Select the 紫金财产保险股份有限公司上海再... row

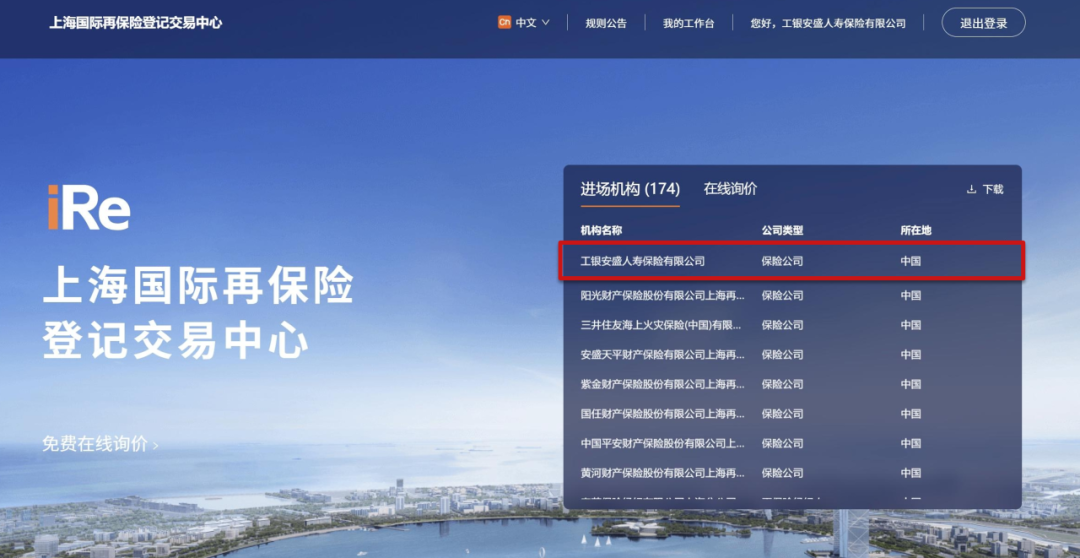[792, 384]
